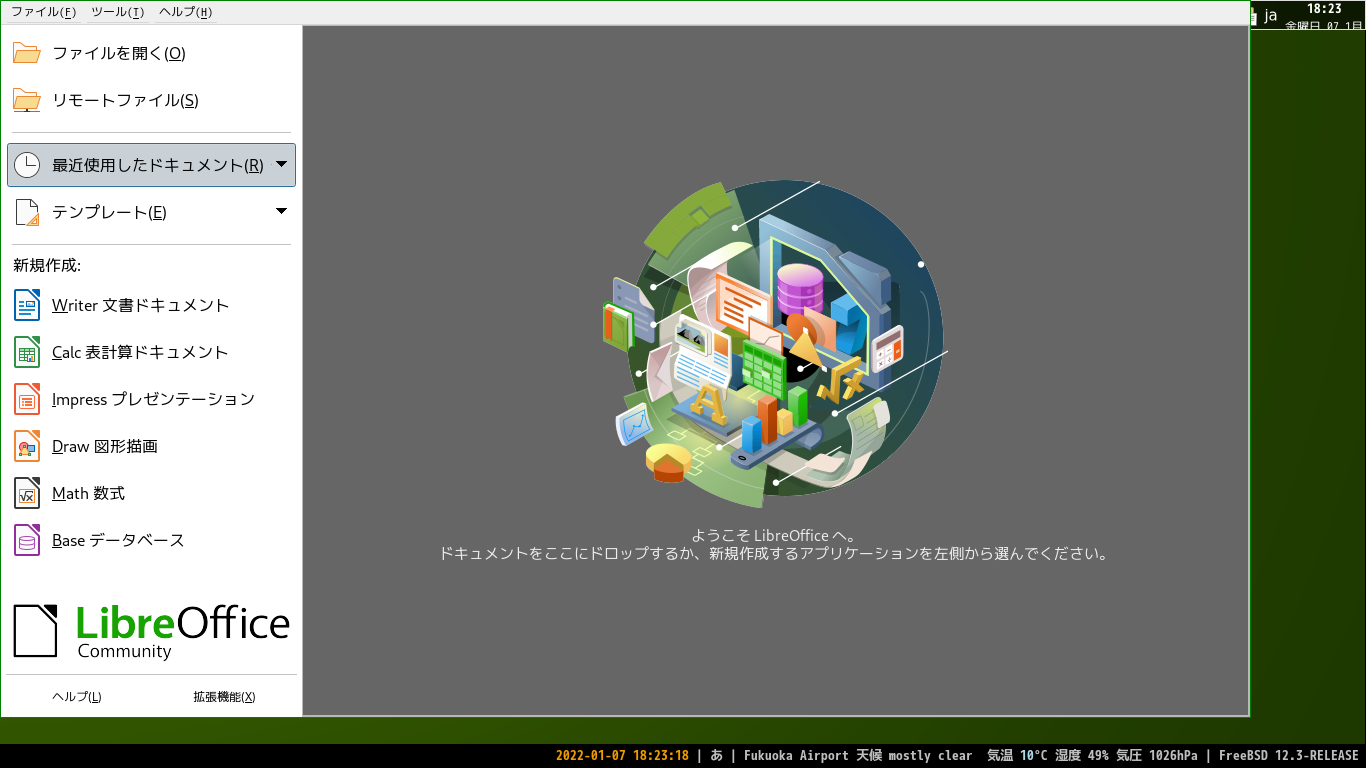This screenshot has width=1366, height=768.
Task: Click the remote files folder icon
Action: 26,100
